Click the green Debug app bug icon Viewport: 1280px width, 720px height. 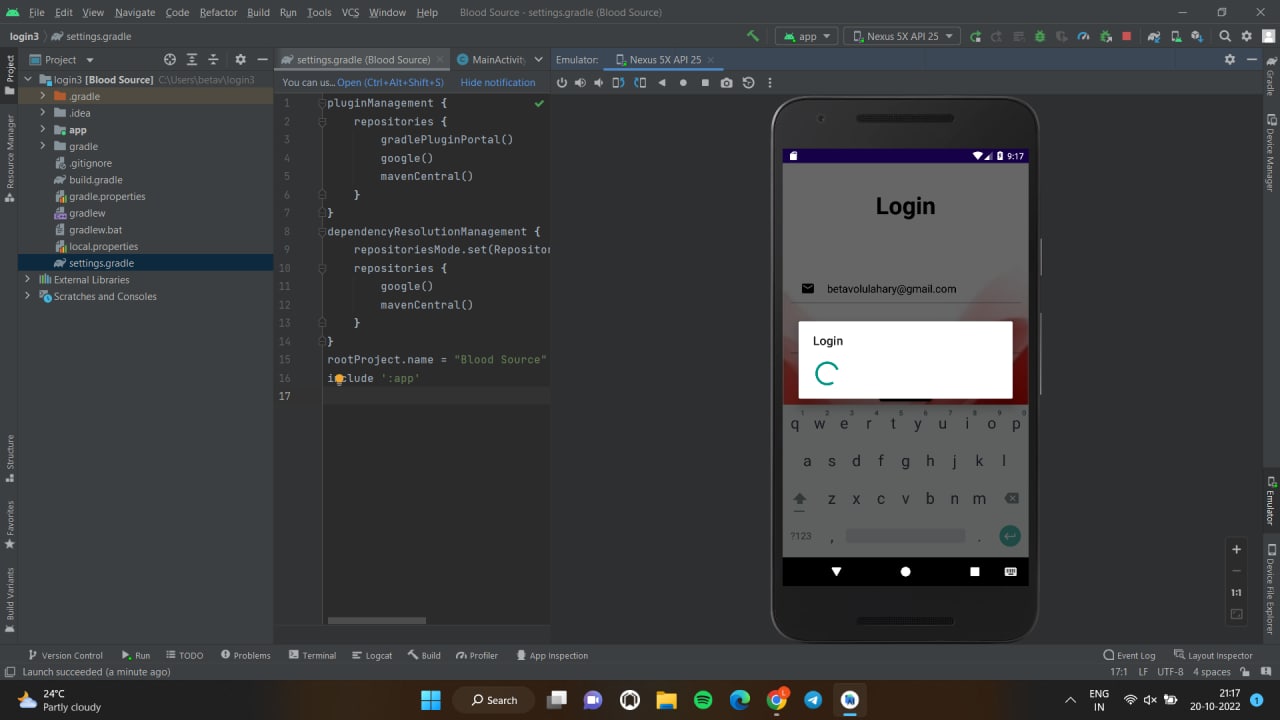click(x=1040, y=36)
